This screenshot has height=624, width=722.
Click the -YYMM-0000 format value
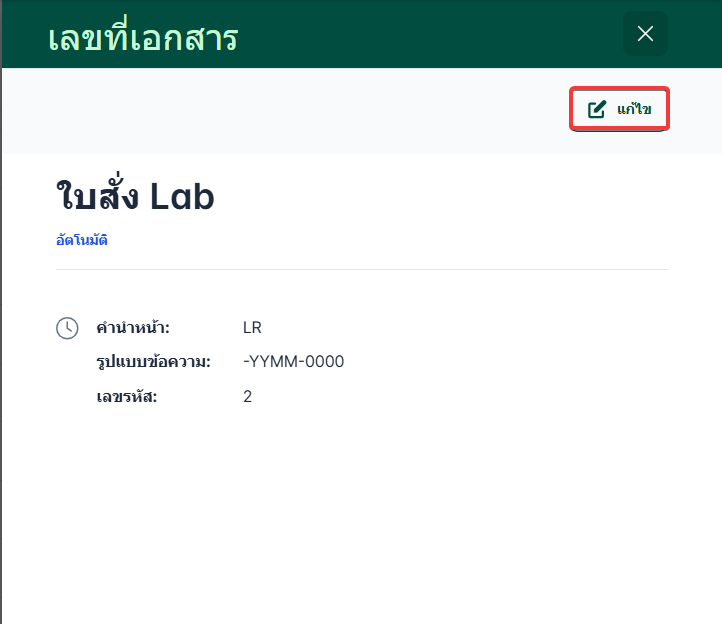[x=293, y=362]
